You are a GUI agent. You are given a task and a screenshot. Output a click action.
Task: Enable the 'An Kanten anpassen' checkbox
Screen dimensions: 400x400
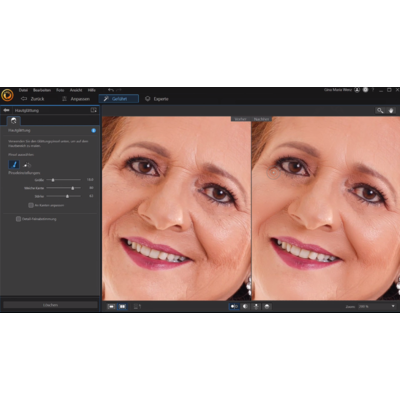tap(31, 205)
